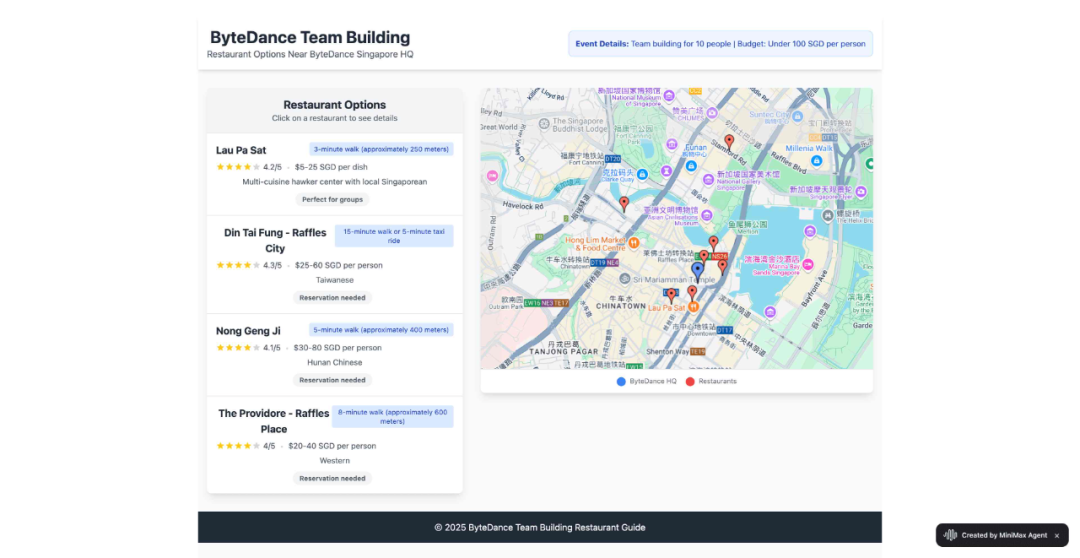The image size is (1080, 558).
Task: Click the Singapore Flyer camera icon
Action: point(860,192)
